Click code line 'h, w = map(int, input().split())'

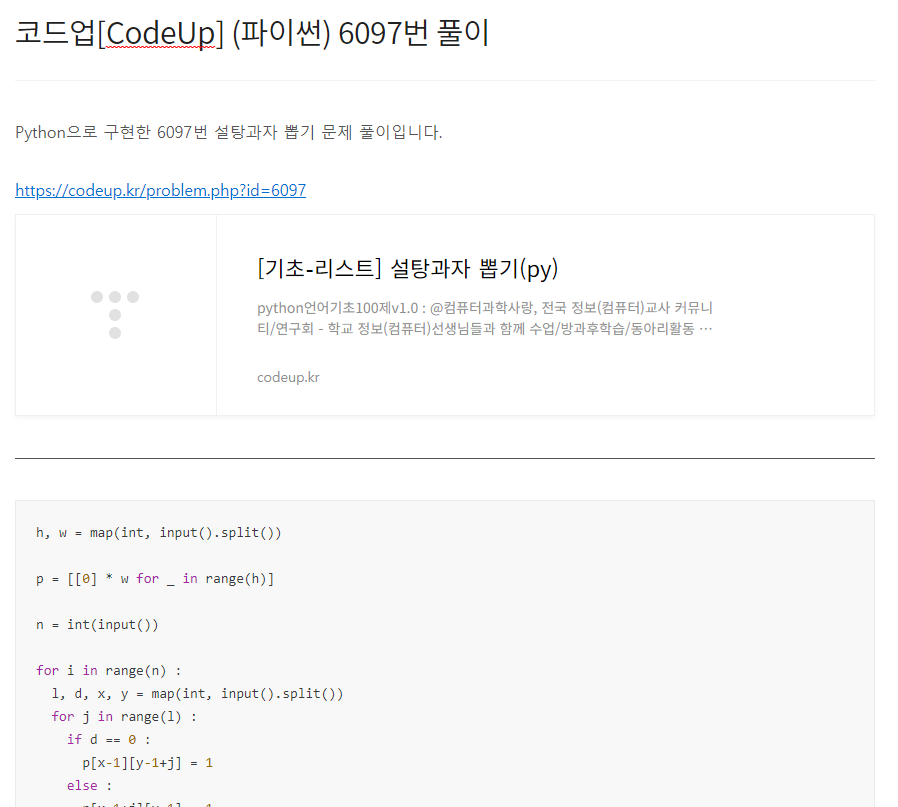(x=159, y=533)
